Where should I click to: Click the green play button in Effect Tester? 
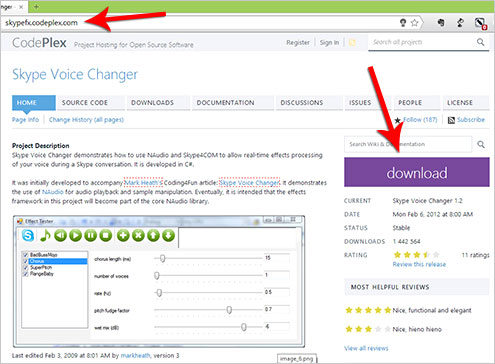76,235
